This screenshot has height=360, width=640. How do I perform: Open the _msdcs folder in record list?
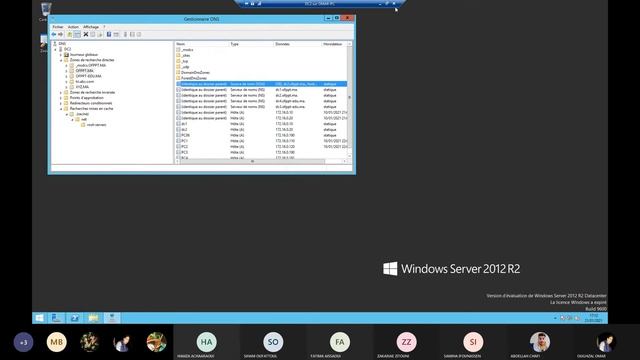185,50
